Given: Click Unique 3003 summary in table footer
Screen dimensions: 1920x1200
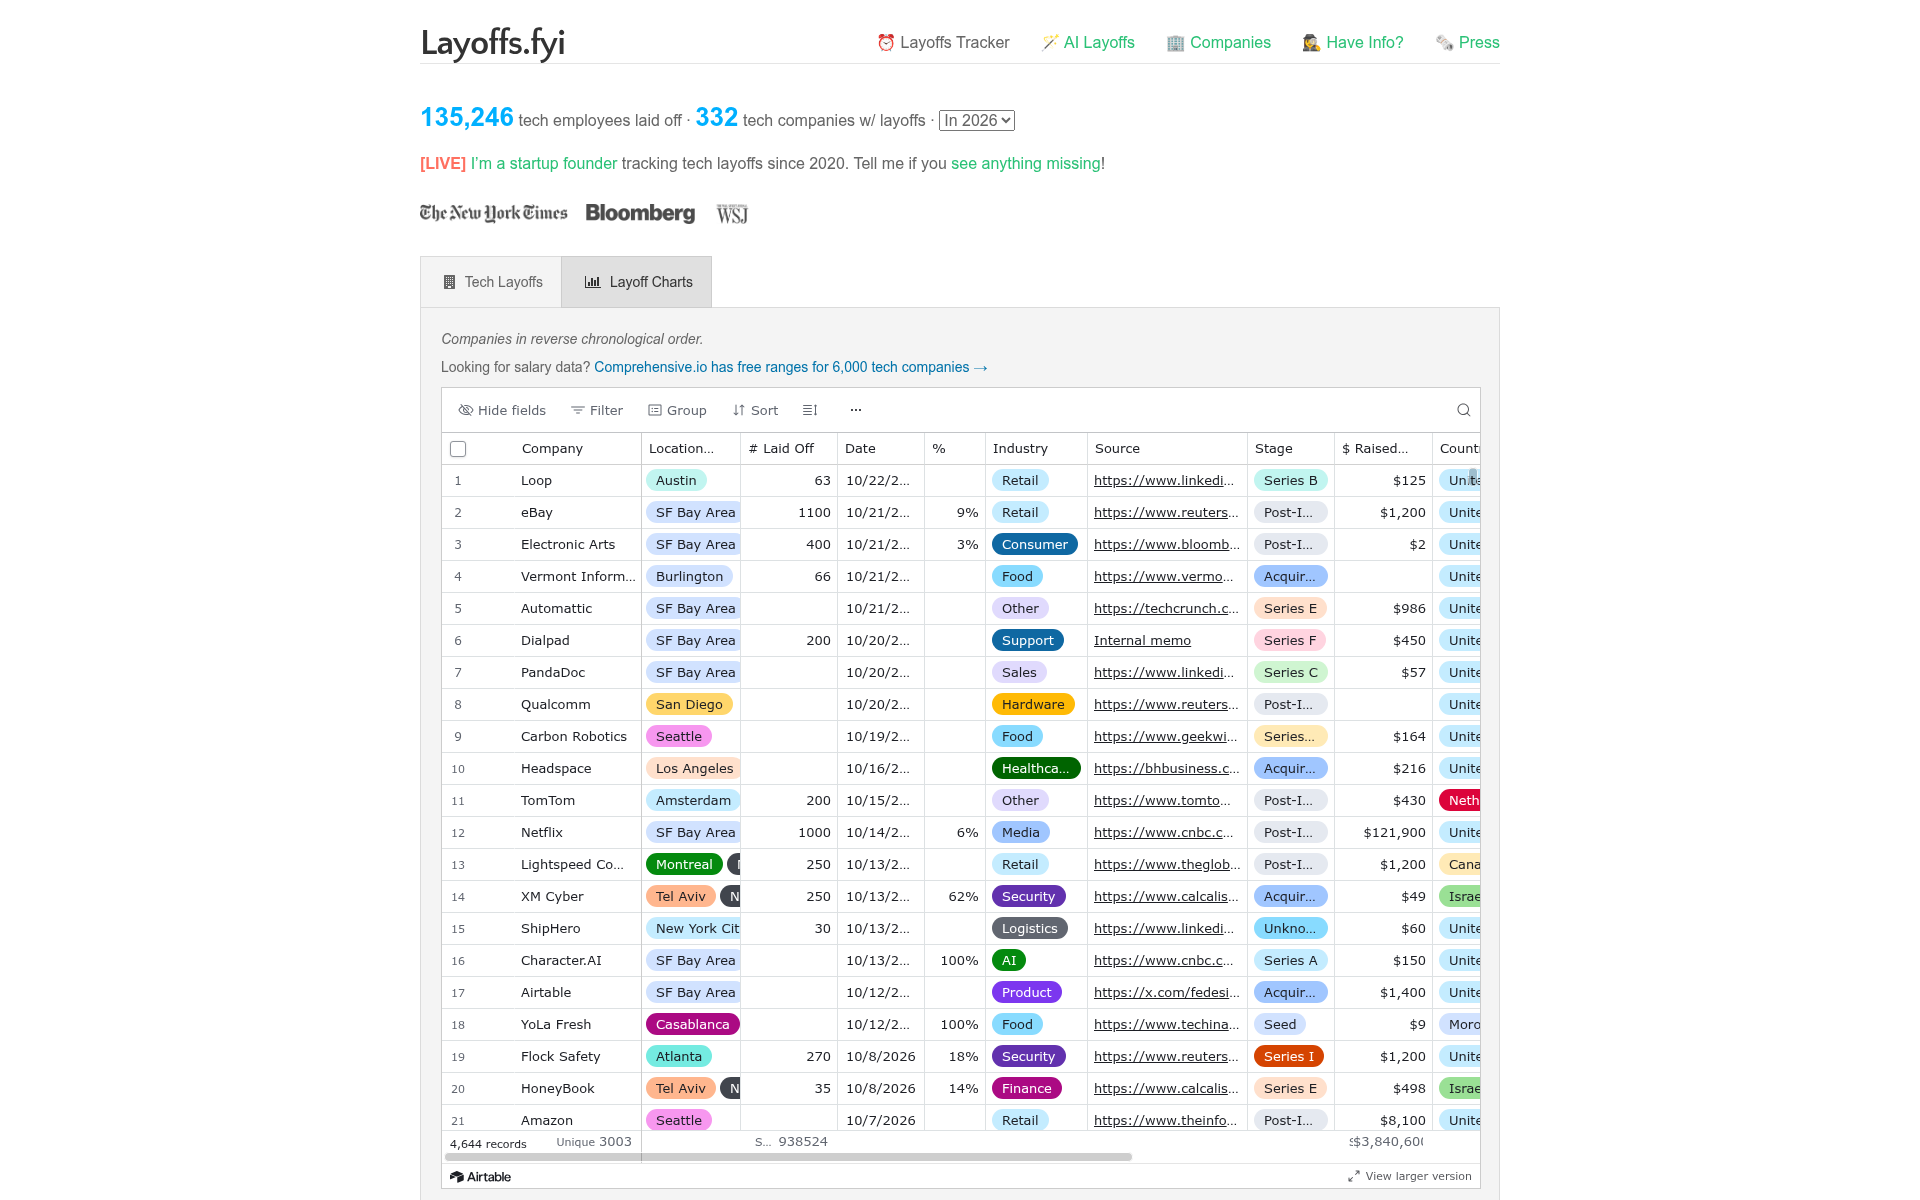Looking at the screenshot, I should click(594, 1142).
